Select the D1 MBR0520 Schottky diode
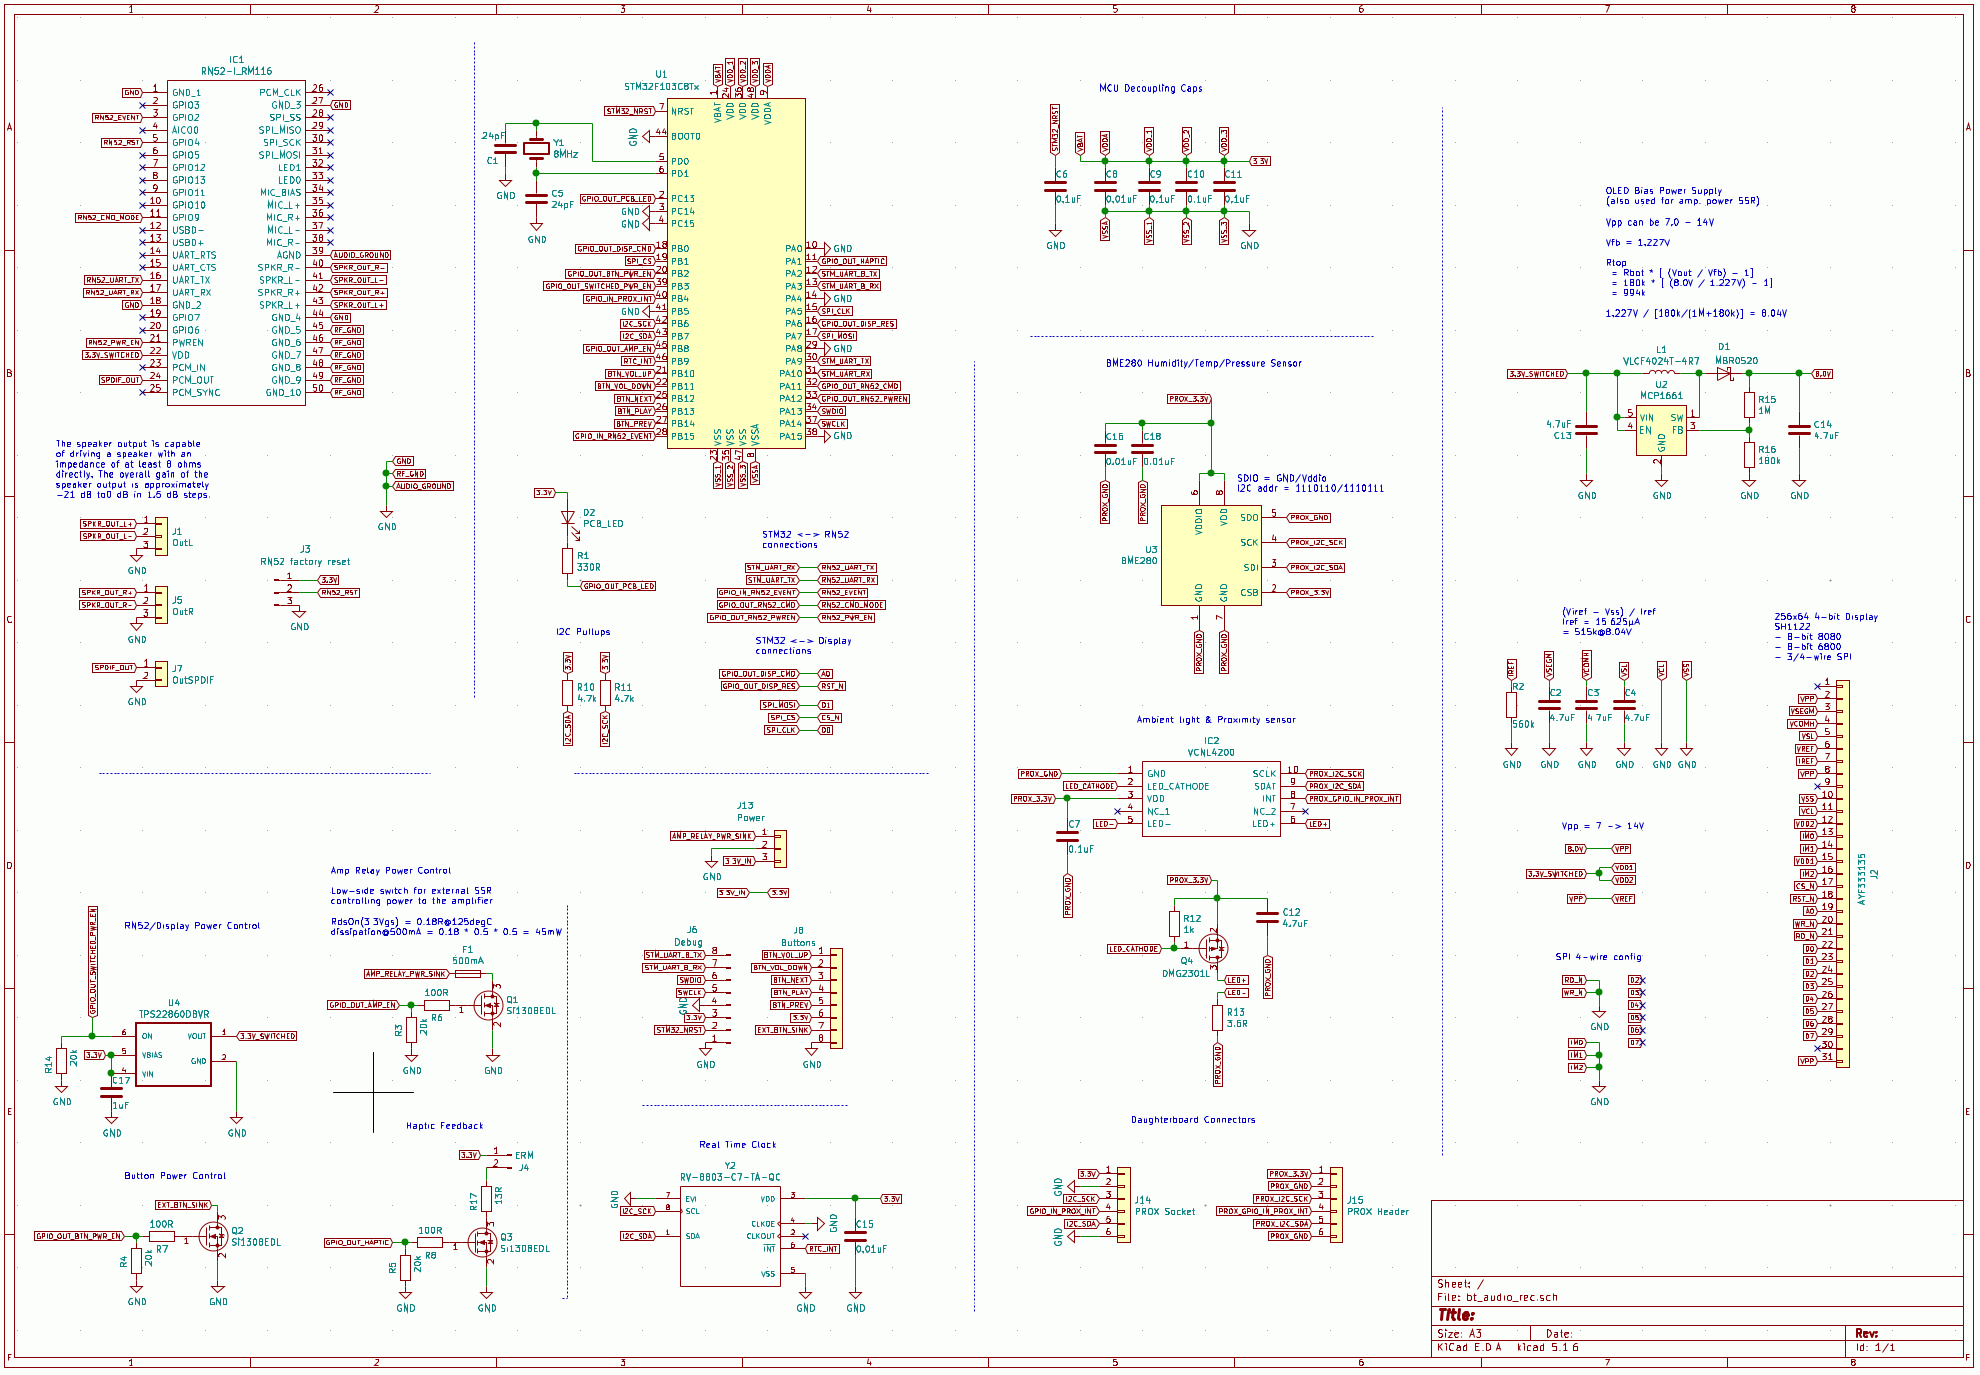1980x1375 pixels. tap(1724, 373)
